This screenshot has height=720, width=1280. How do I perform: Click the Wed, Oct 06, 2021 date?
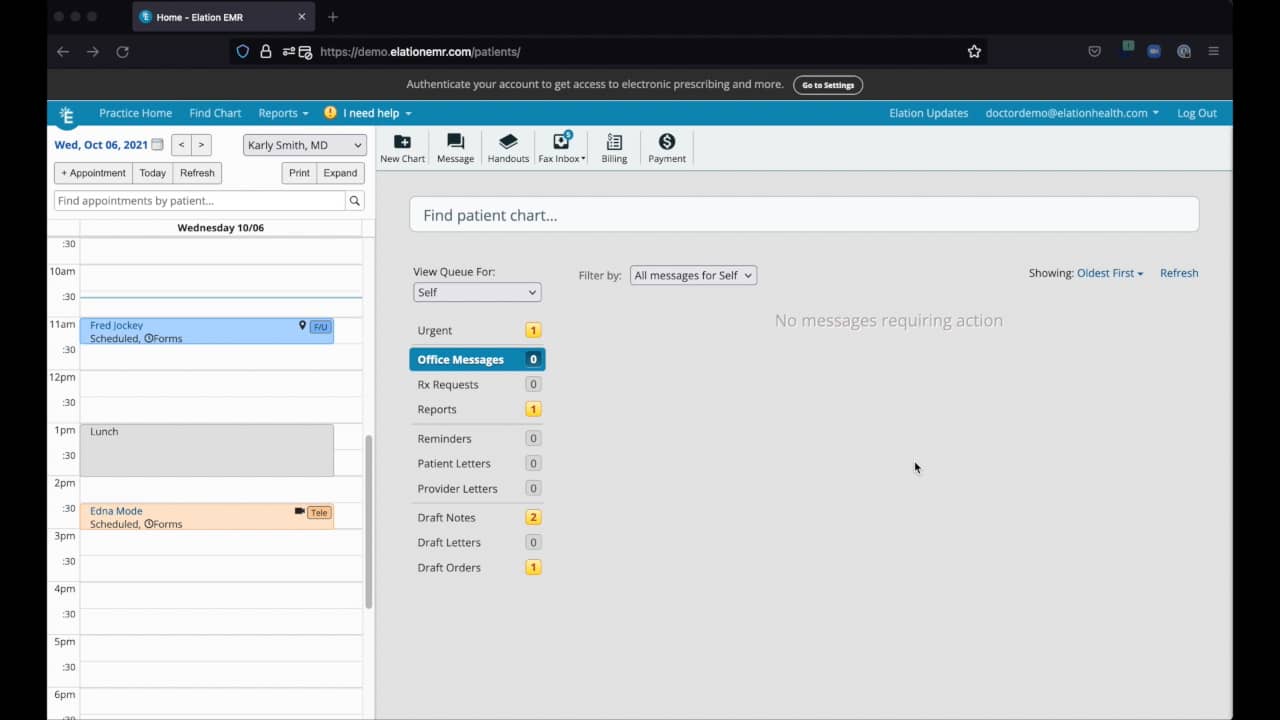[x=101, y=145]
